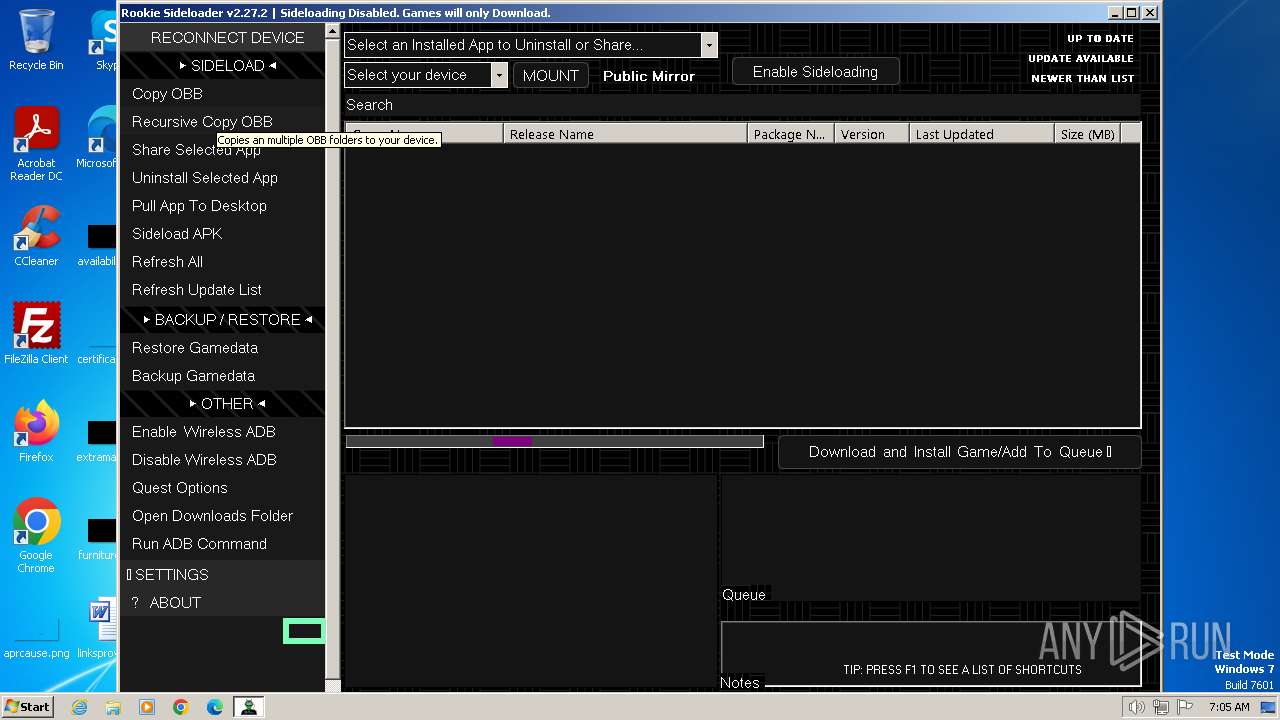Click Restore Gamedata
Screen dimensions: 1280x720
[x=222, y=348]
